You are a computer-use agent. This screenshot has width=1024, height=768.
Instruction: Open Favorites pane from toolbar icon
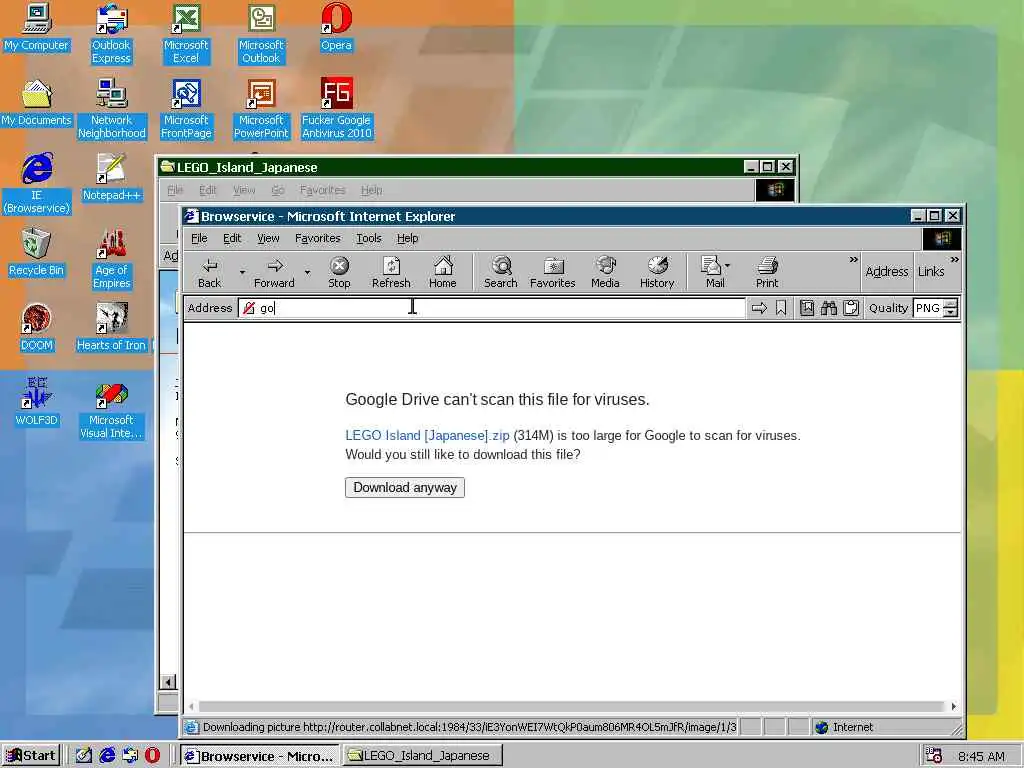[552, 272]
